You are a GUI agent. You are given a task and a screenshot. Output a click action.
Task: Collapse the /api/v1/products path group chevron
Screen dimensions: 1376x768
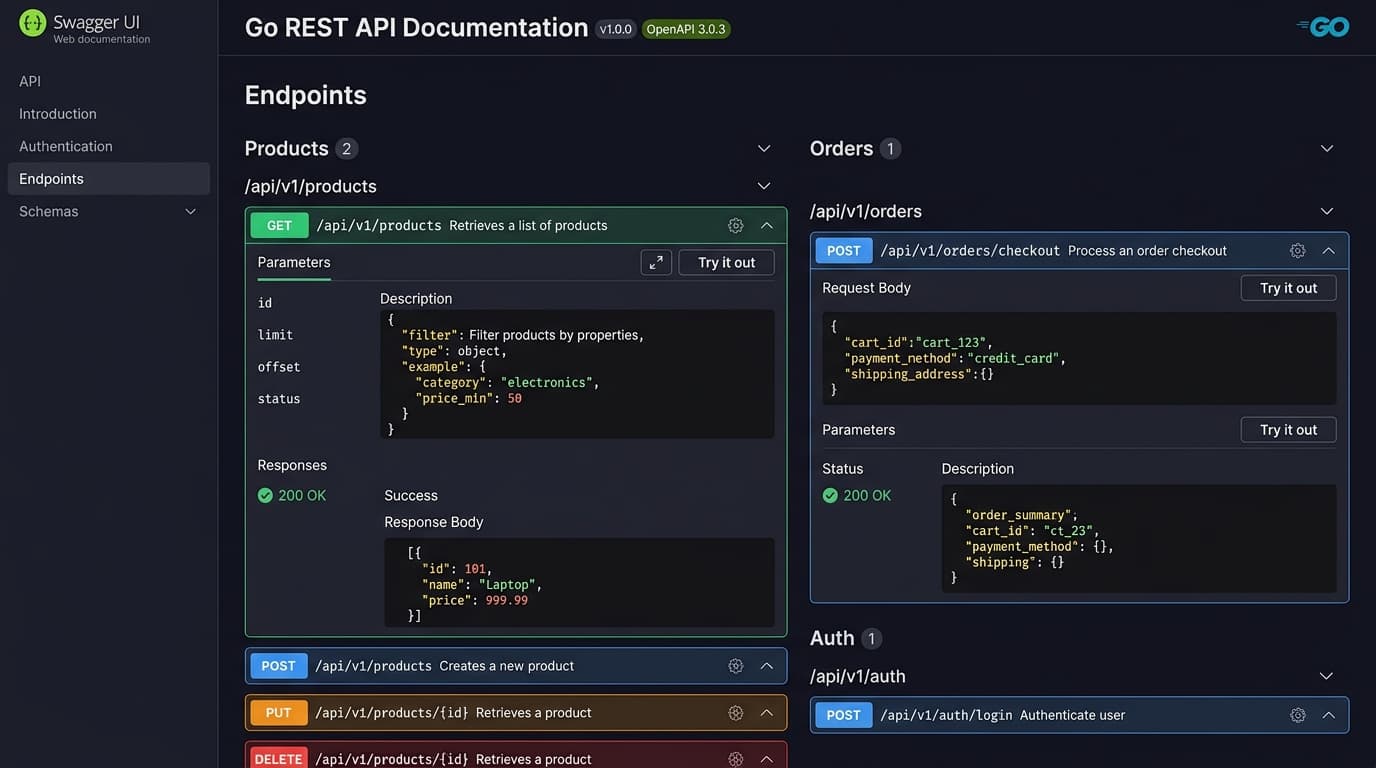click(x=764, y=186)
